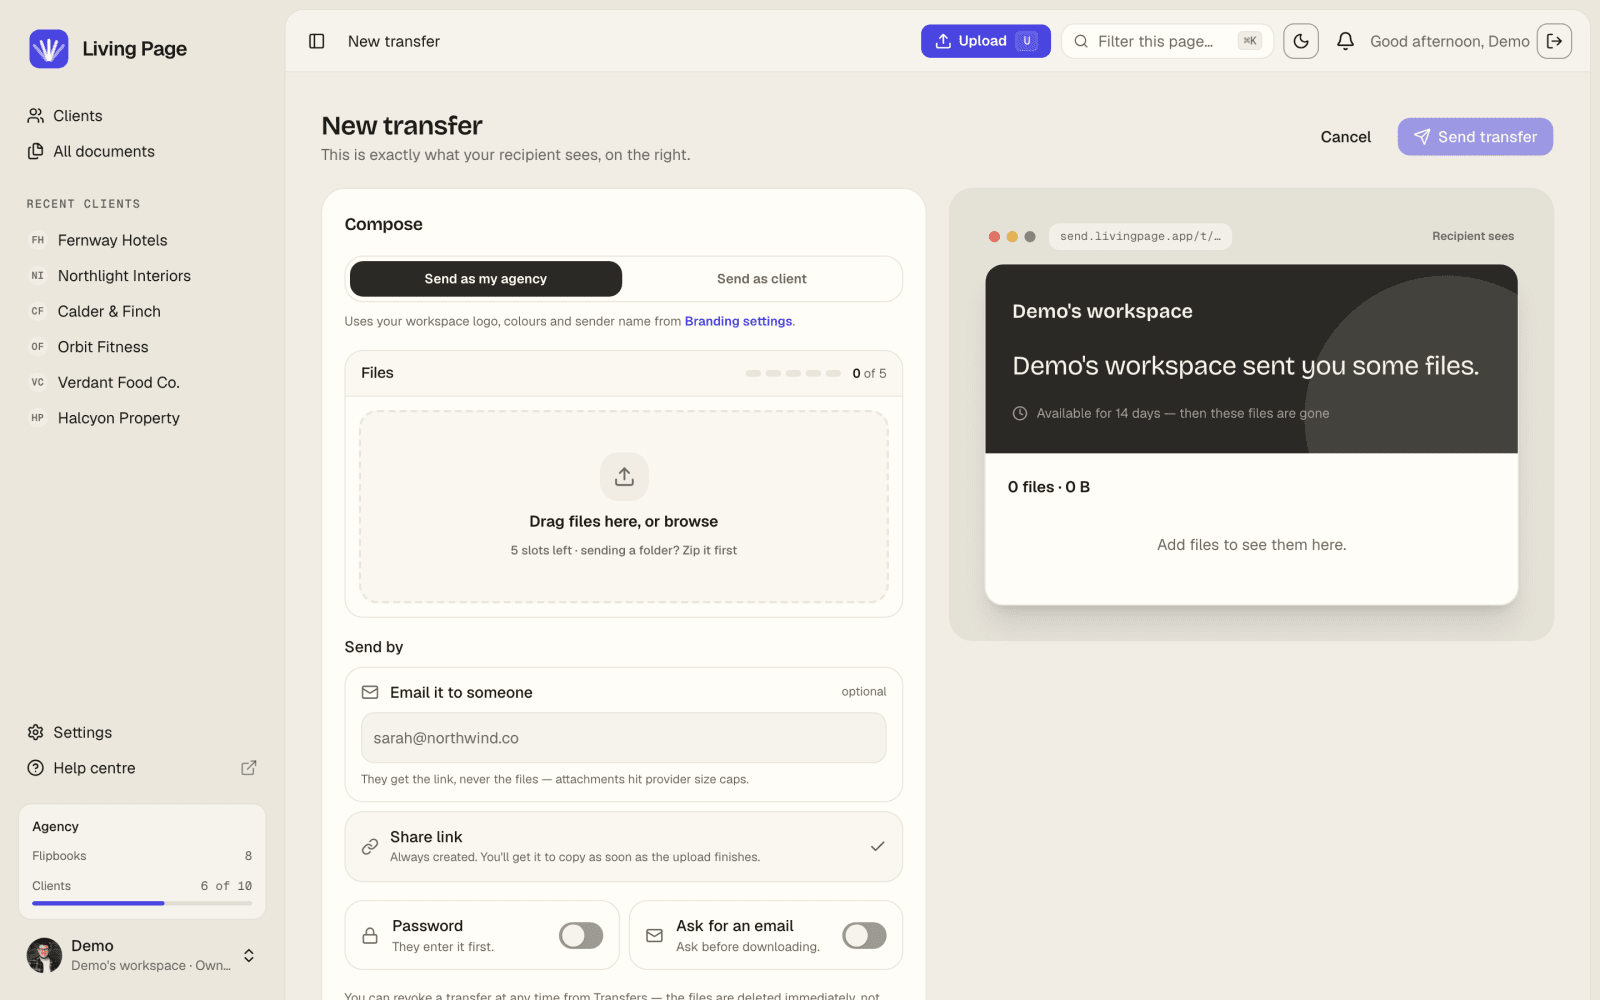
Task: Open Help centre in the sidebar
Action: (142, 768)
